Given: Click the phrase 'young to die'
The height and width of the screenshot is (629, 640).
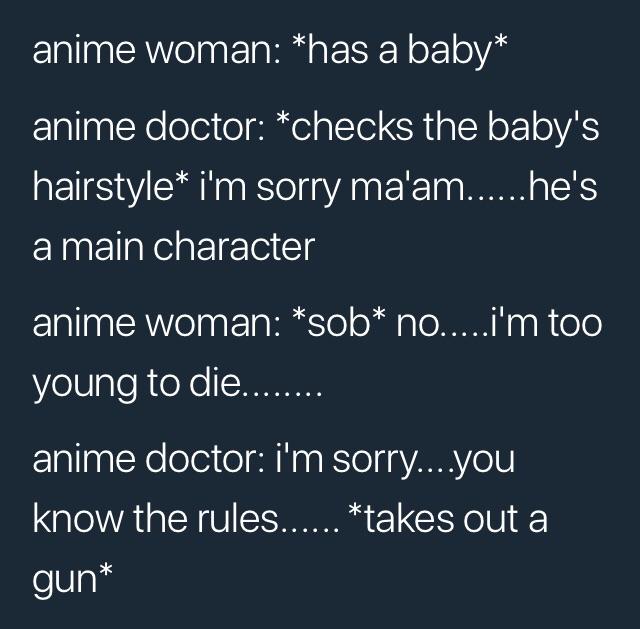Looking at the screenshot, I should tap(137, 384).
